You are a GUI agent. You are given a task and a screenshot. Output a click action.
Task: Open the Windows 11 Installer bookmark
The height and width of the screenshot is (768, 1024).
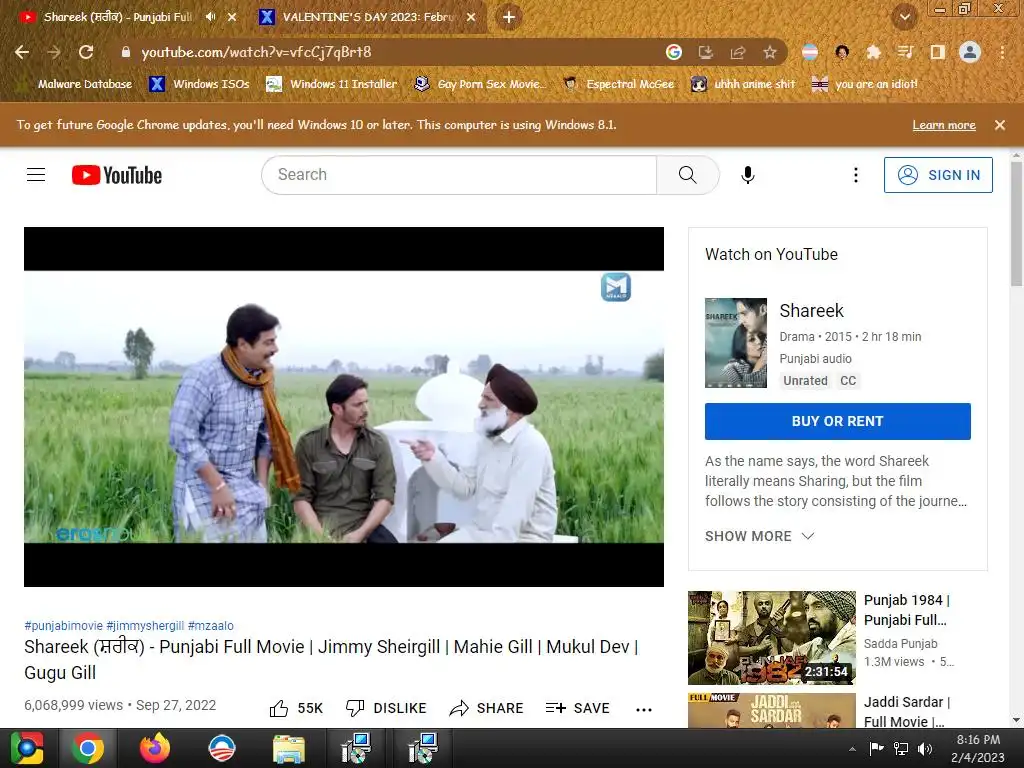332,84
